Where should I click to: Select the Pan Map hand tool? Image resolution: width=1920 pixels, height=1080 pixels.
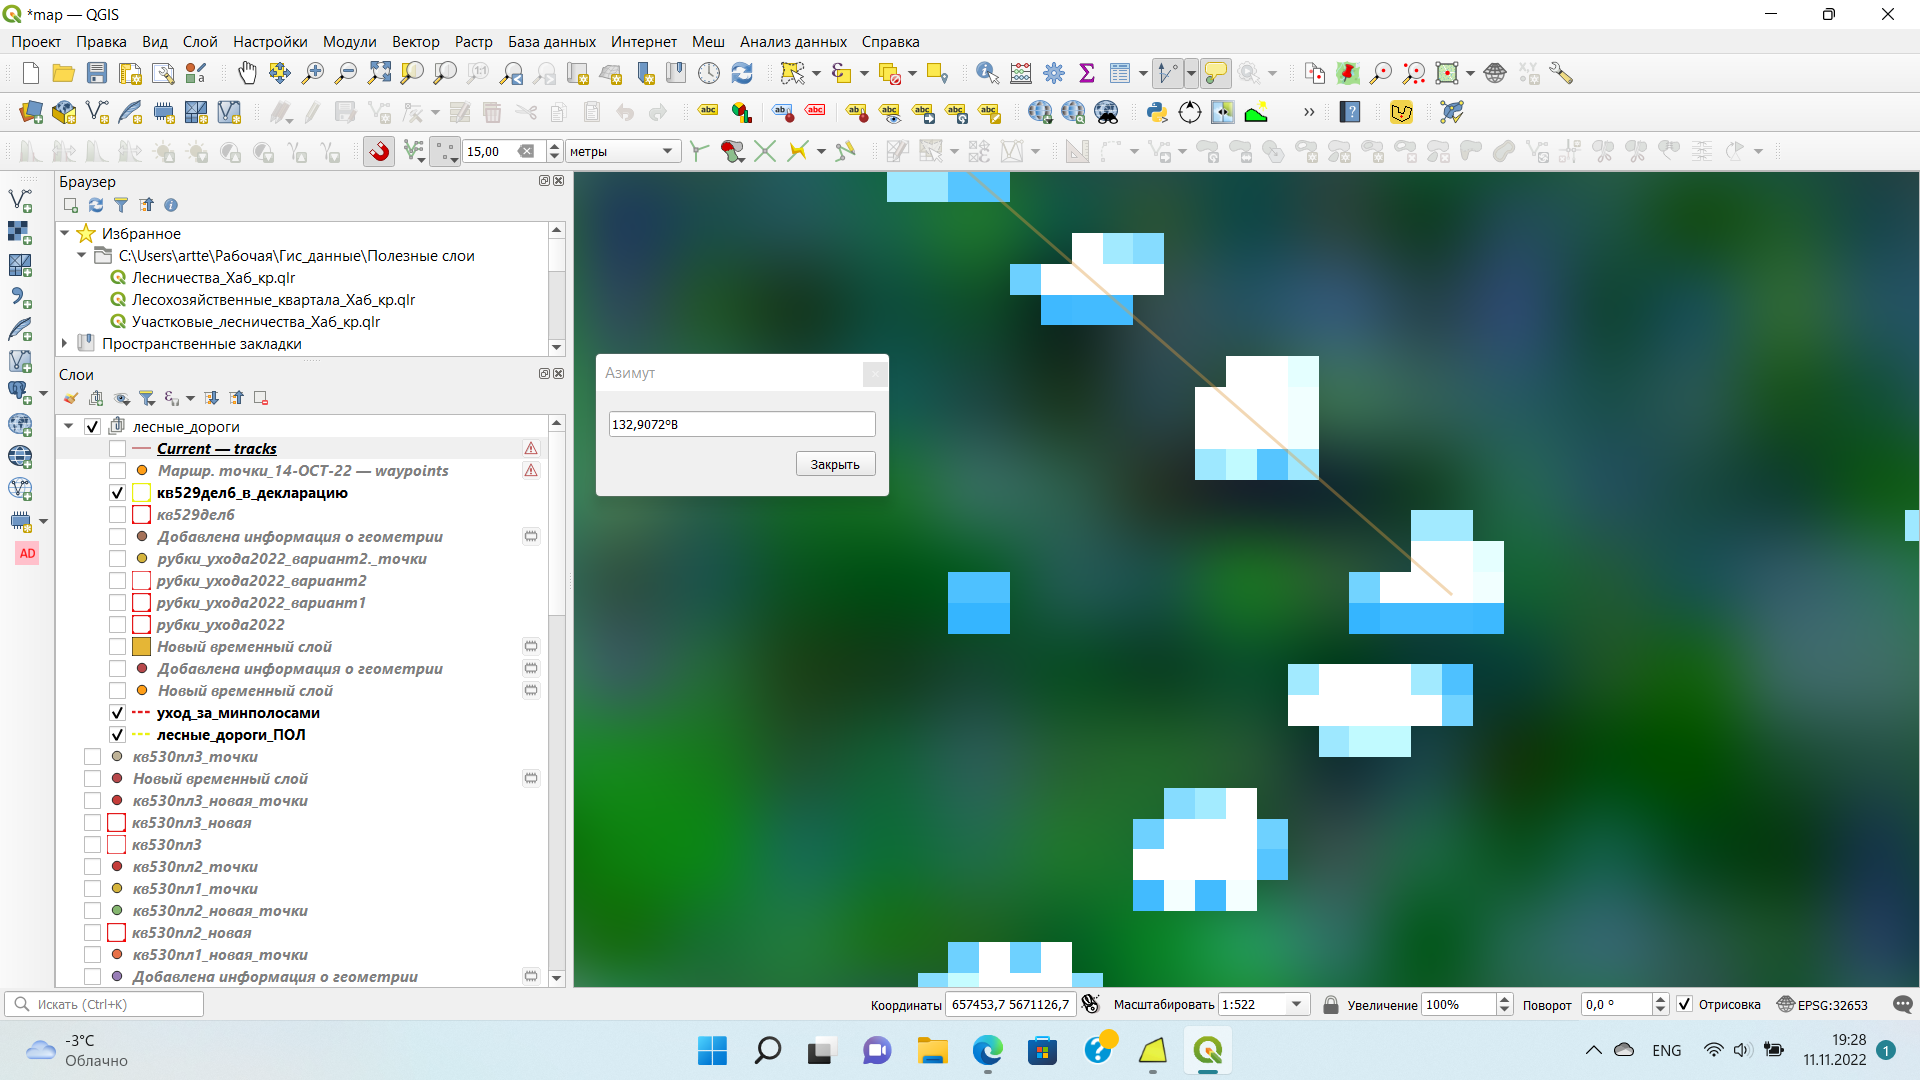point(247,73)
